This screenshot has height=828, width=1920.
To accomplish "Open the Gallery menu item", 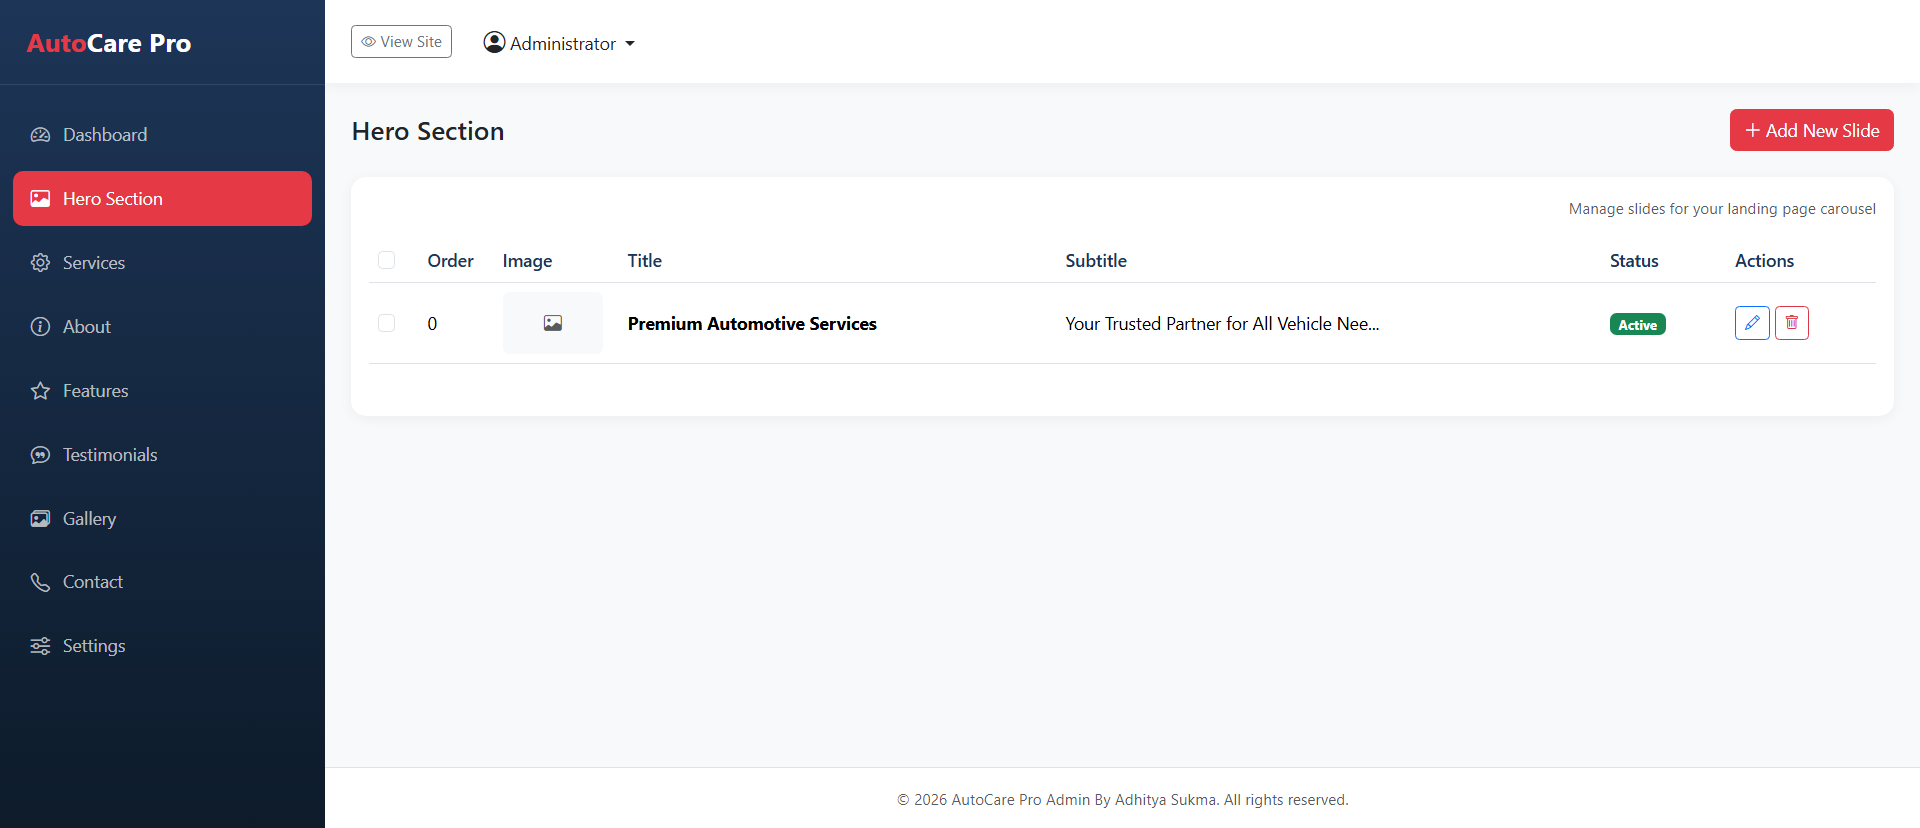I will click(89, 519).
